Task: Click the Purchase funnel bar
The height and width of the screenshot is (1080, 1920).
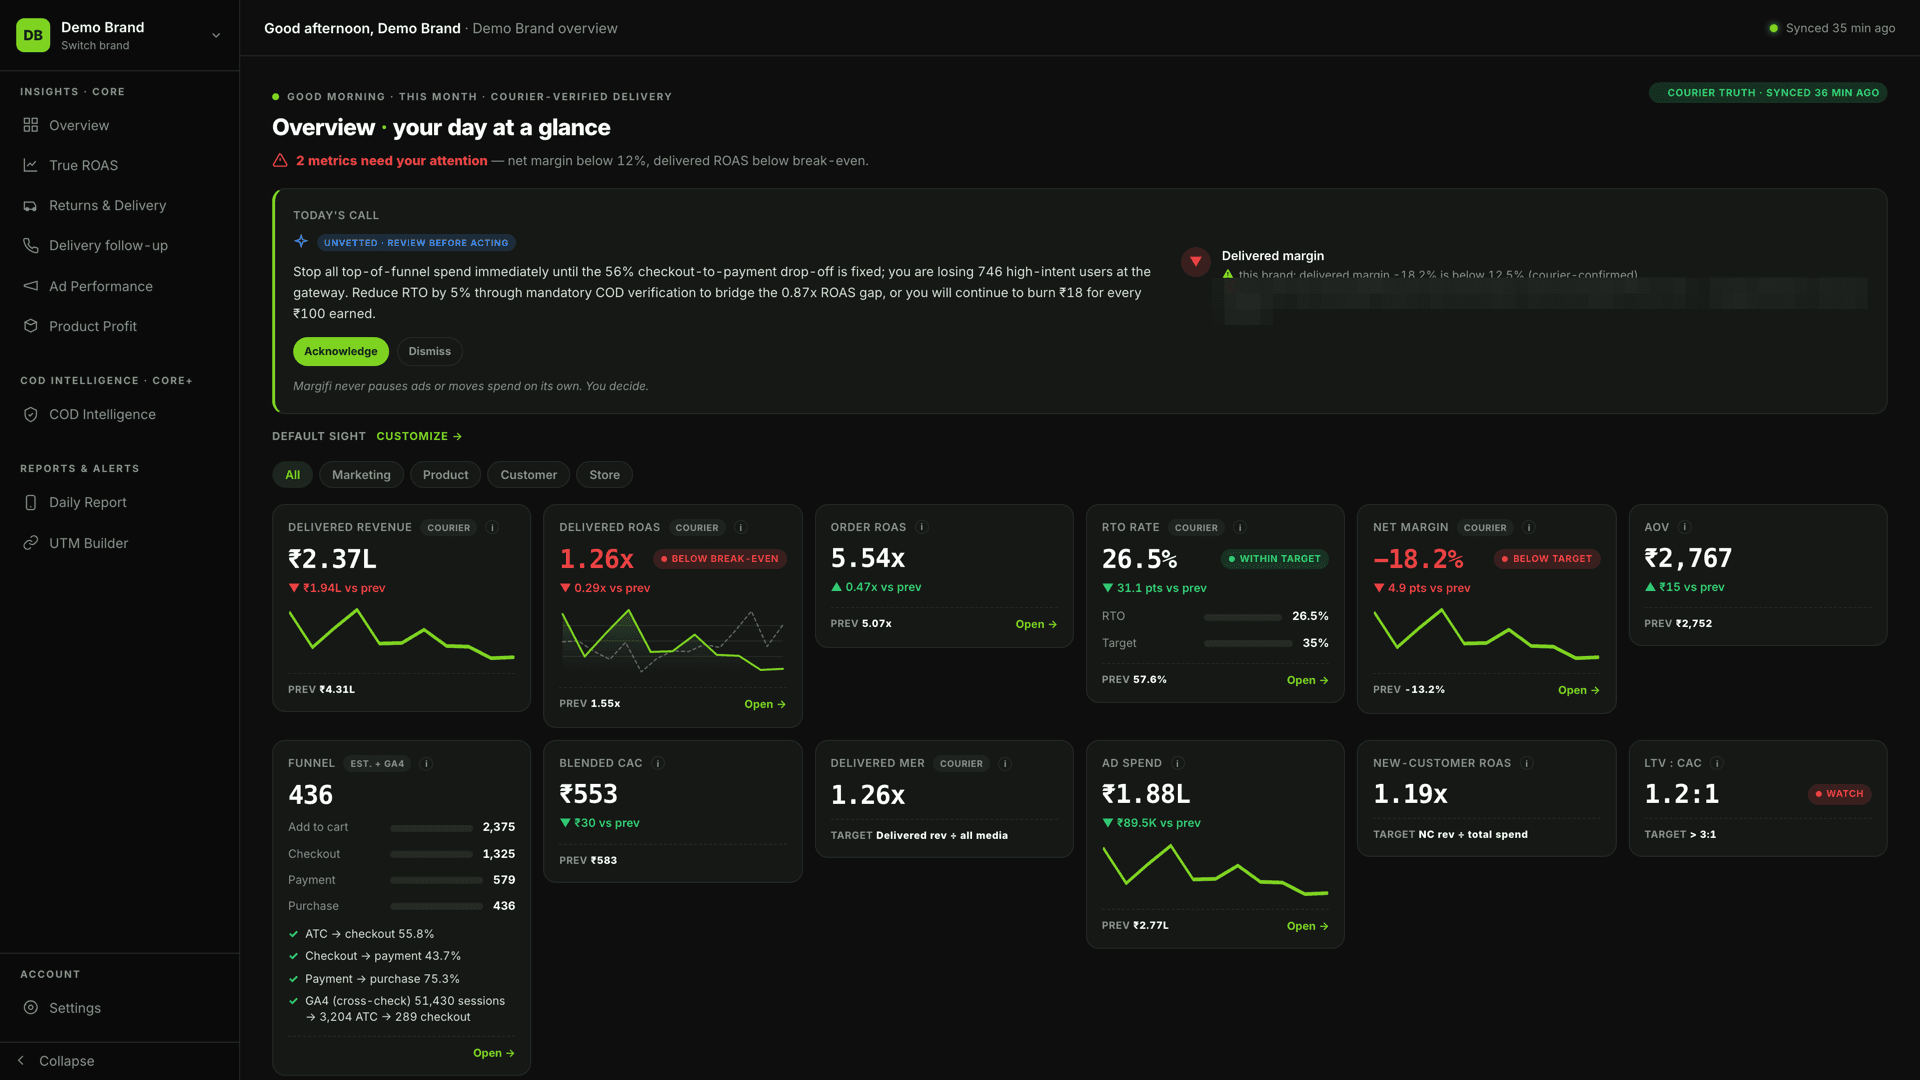Action: [436, 907]
